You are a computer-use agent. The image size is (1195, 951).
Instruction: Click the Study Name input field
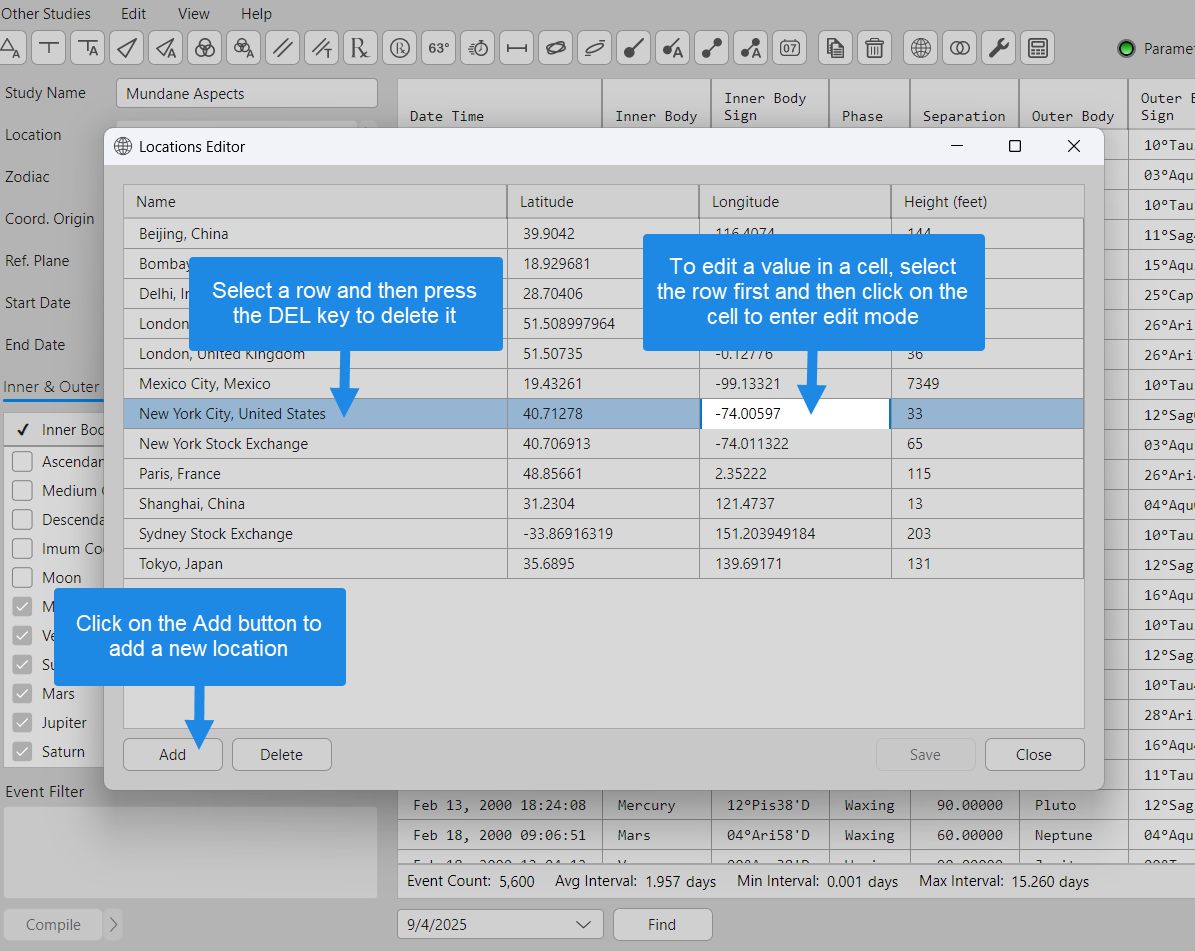click(x=246, y=94)
